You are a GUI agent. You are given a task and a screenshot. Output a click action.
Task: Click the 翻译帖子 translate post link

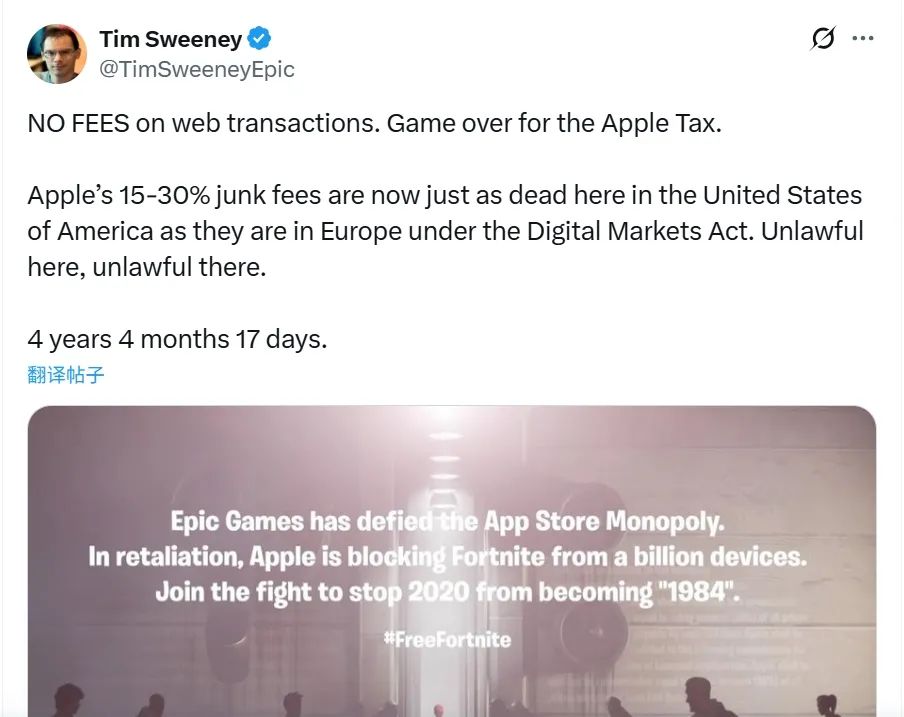[66, 375]
